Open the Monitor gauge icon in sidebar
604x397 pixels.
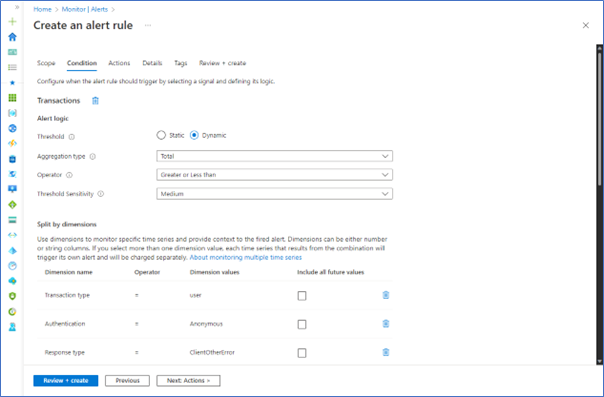(12, 266)
